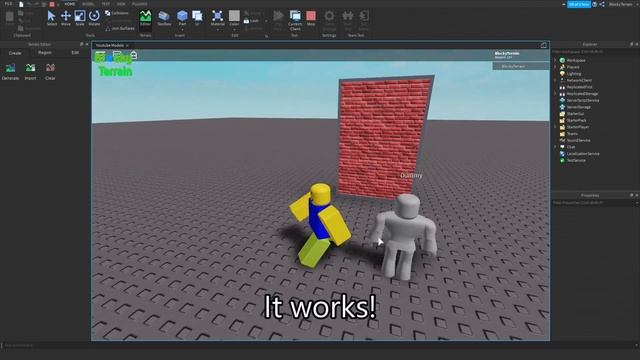Screen dimensions: 640x360
Task: Select LocalizationService in Explorer
Action: (583, 154)
